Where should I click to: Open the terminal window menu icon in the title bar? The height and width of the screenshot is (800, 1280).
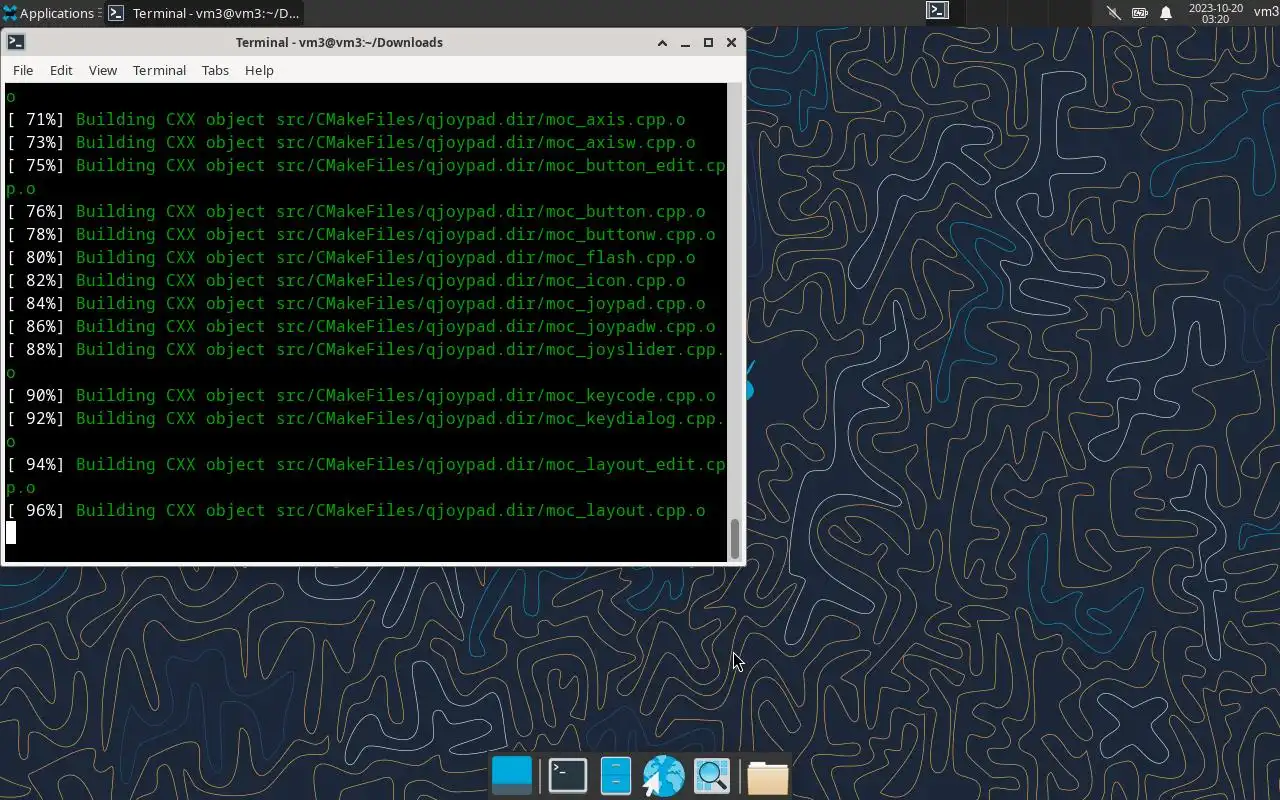click(x=16, y=42)
